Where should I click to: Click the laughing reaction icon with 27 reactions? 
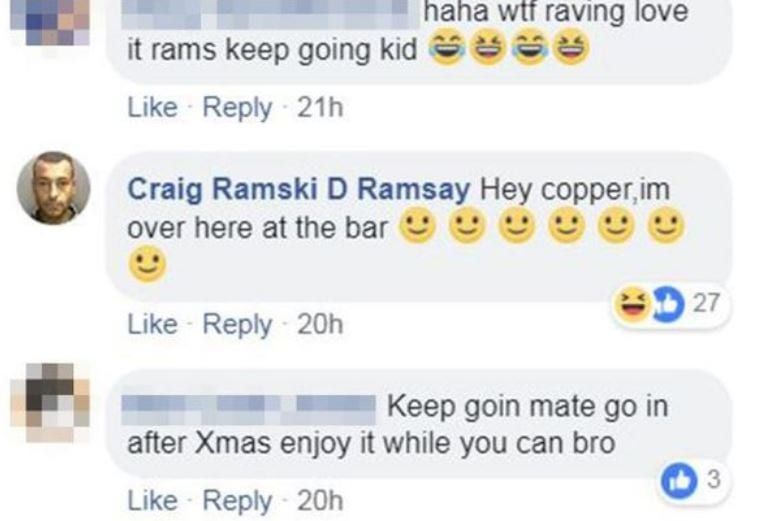[x=632, y=305]
